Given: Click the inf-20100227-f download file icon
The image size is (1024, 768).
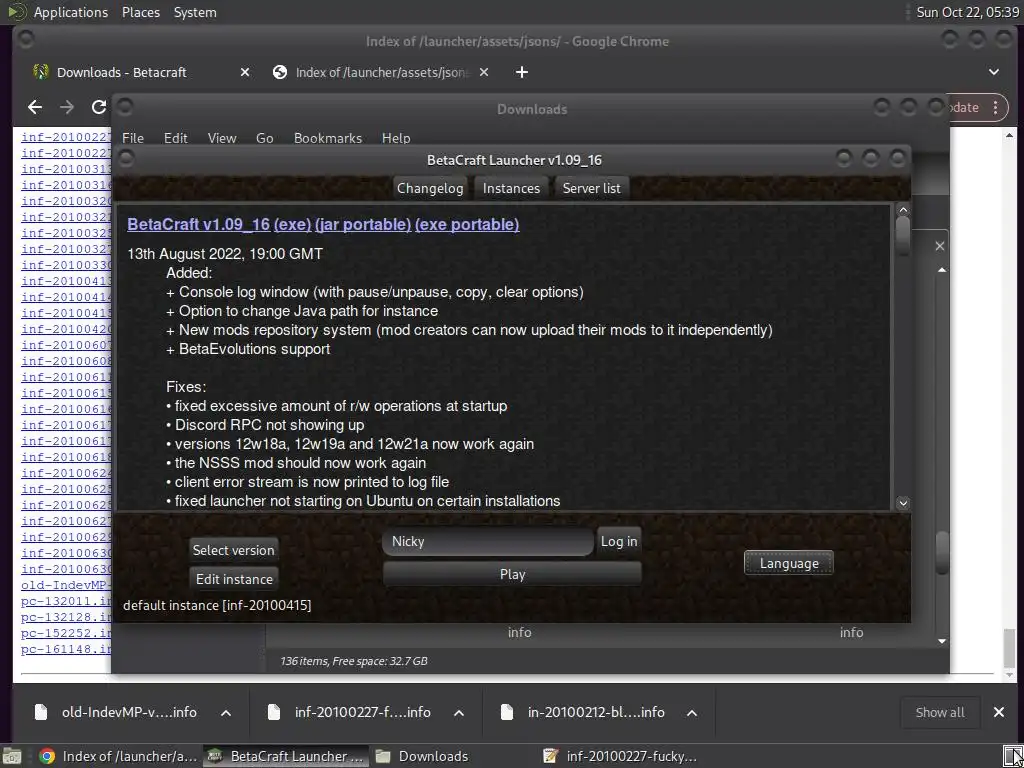Looking at the screenshot, I should tap(274, 712).
